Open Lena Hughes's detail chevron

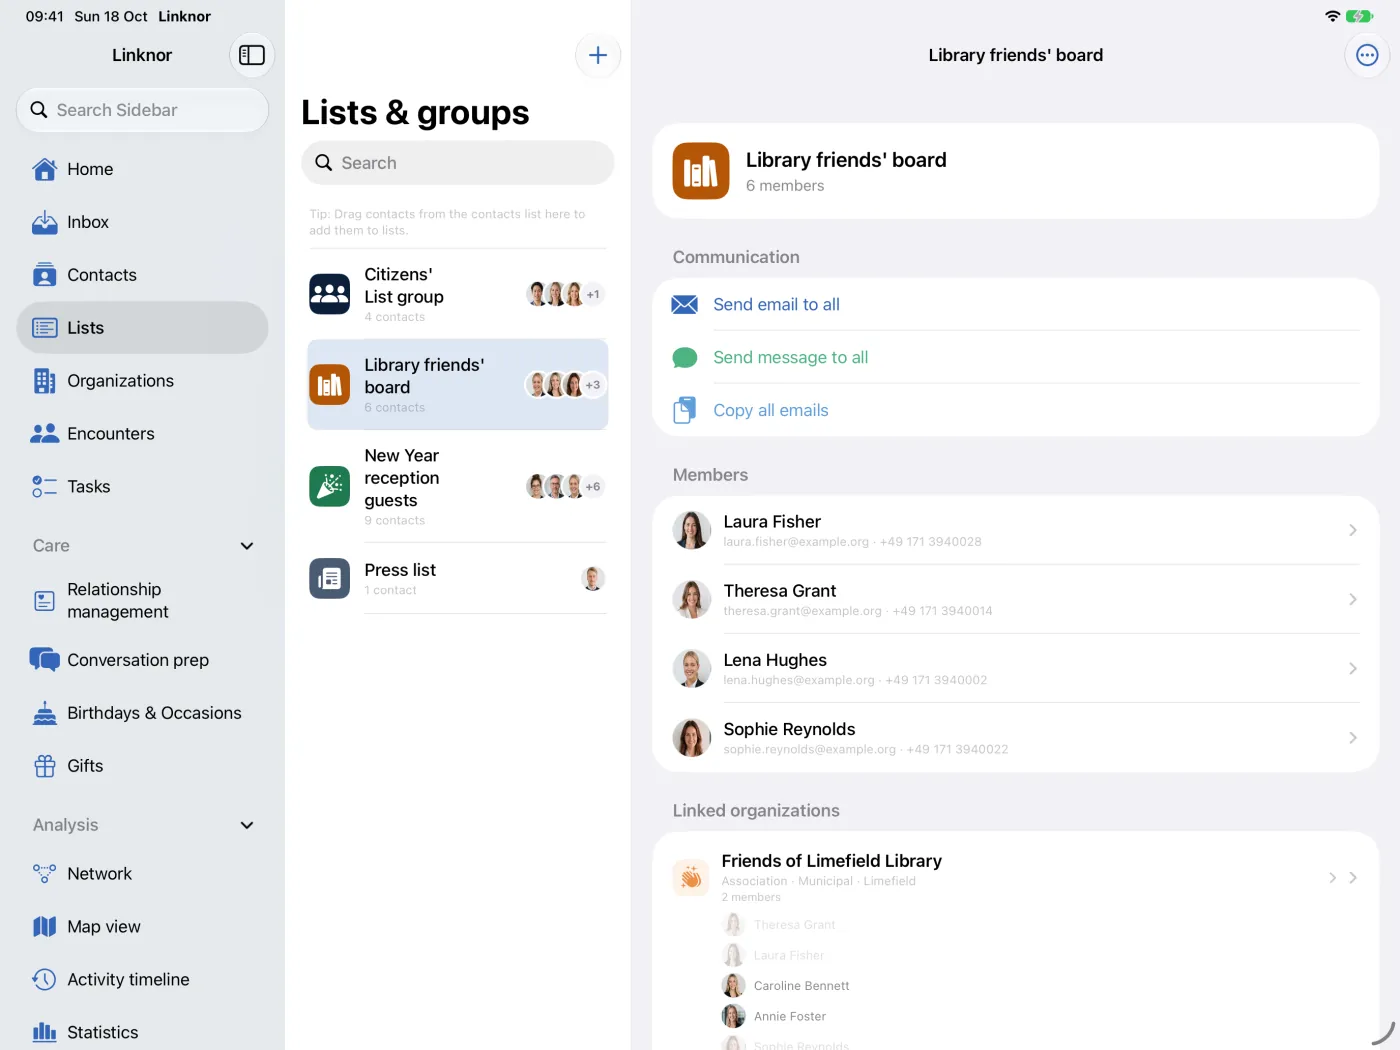1353,669
